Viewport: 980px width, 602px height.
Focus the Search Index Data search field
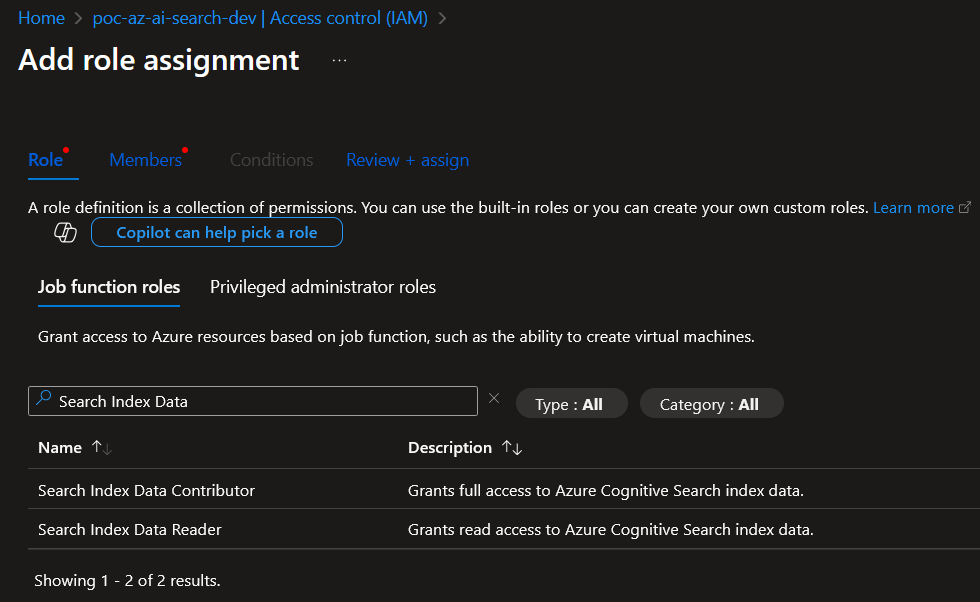(x=252, y=401)
